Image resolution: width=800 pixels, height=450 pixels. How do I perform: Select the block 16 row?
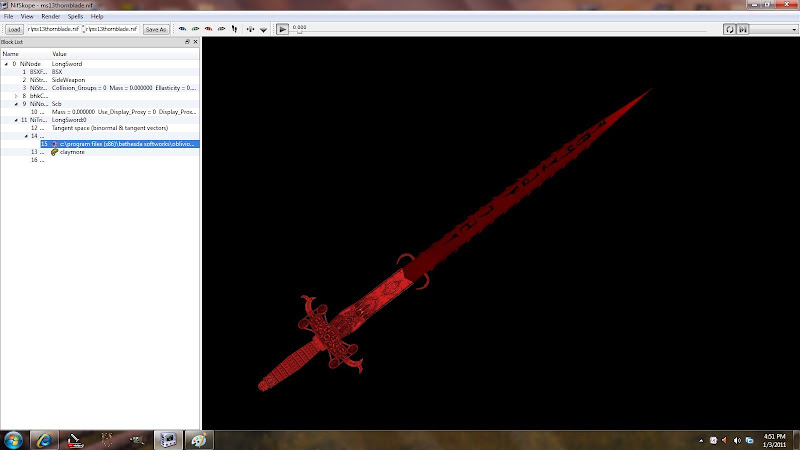pyautogui.click(x=100, y=160)
